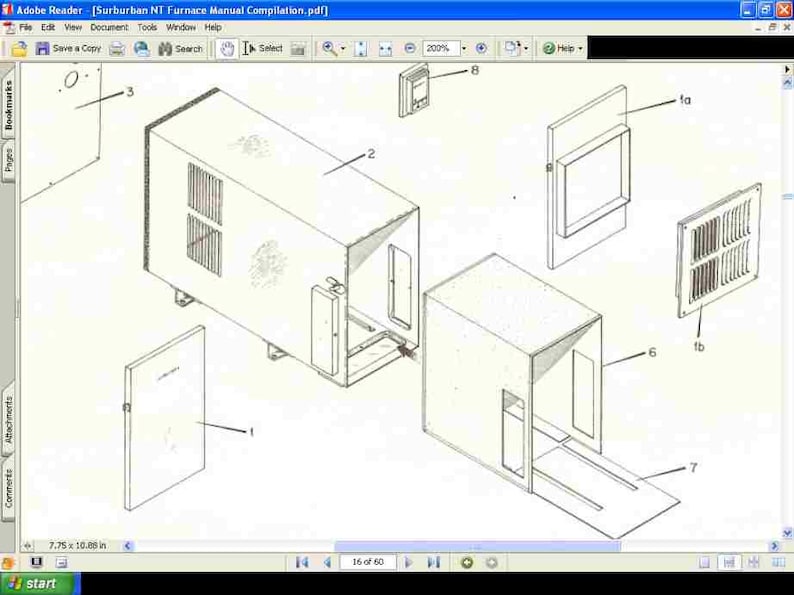Activate the Hand tool
The width and height of the screenshot is (794, 595).
(x=227, y=49)
